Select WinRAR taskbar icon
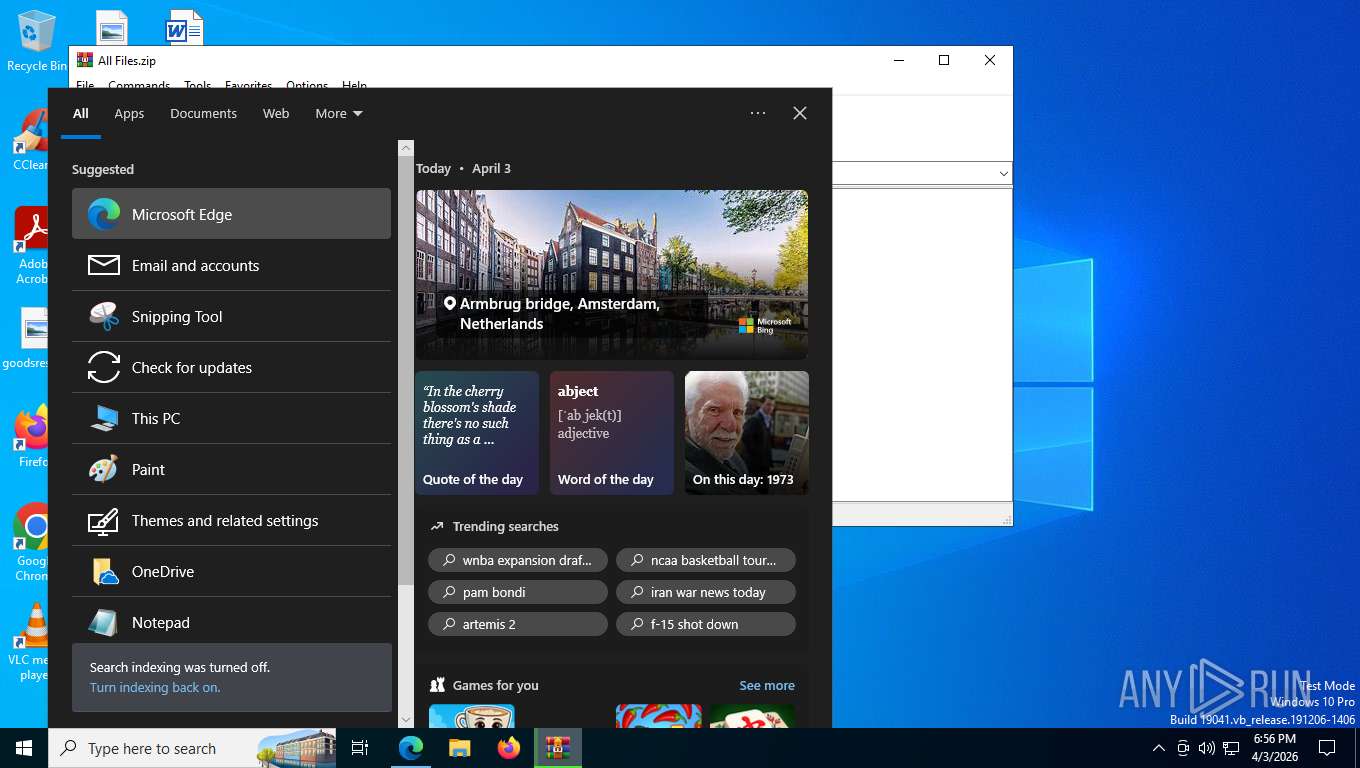The width and height of the screenshot is (1360, 768). point(558,748)
